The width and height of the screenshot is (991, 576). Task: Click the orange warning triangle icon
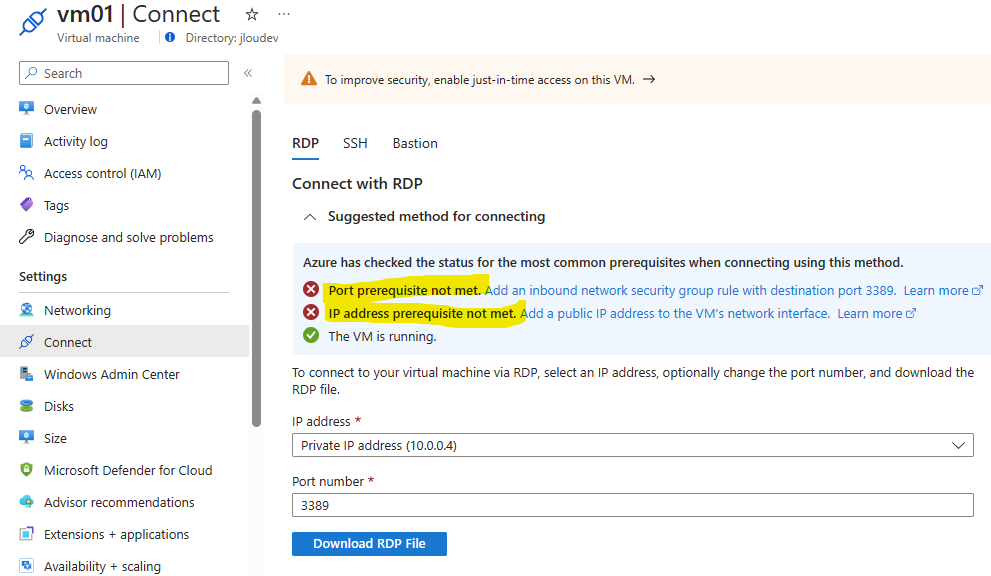[x=308, y=79]
